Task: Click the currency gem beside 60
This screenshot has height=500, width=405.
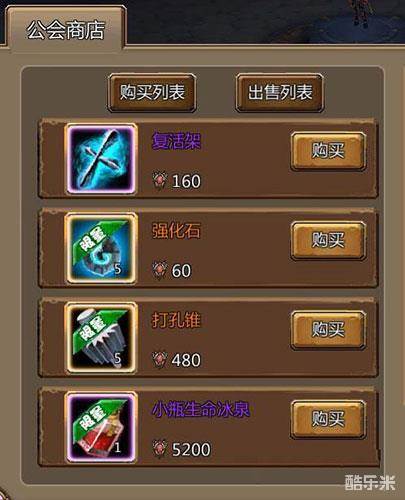Action: [159, 270]
